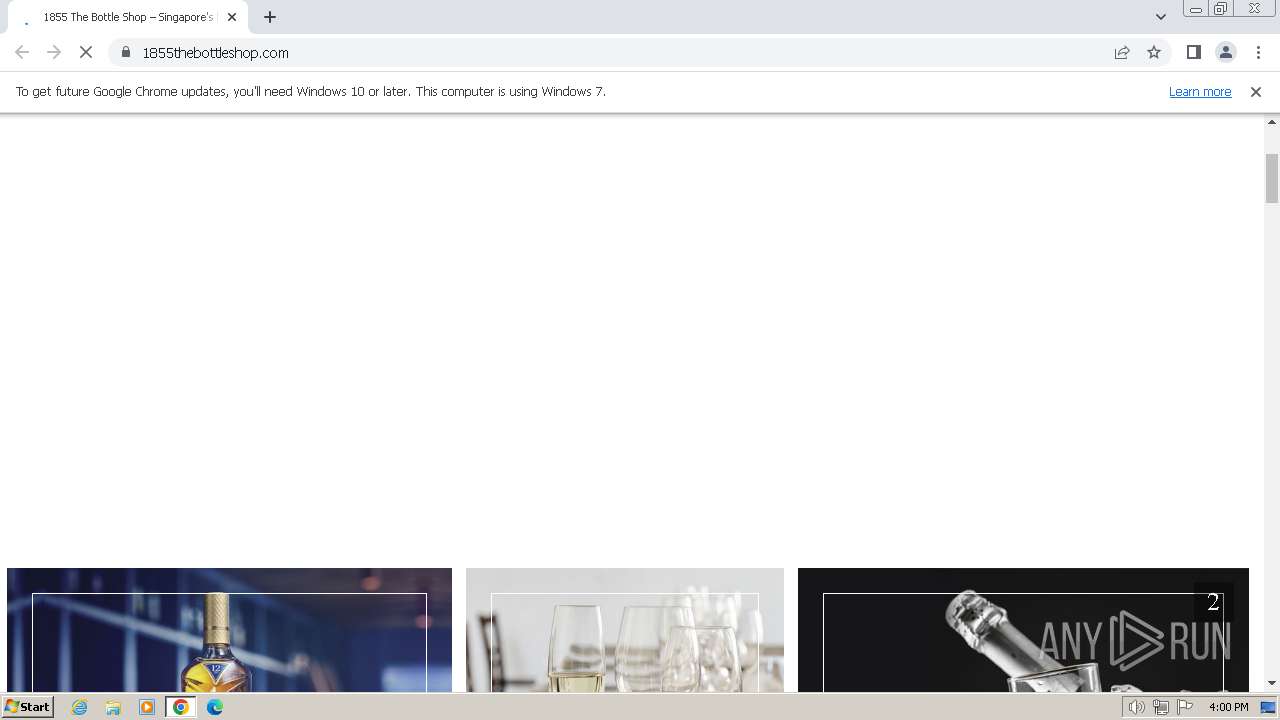The width and height of the screenshot is (1280, 720).
Task: Open the network tray icon
Action: click(x=1161, y=707)
